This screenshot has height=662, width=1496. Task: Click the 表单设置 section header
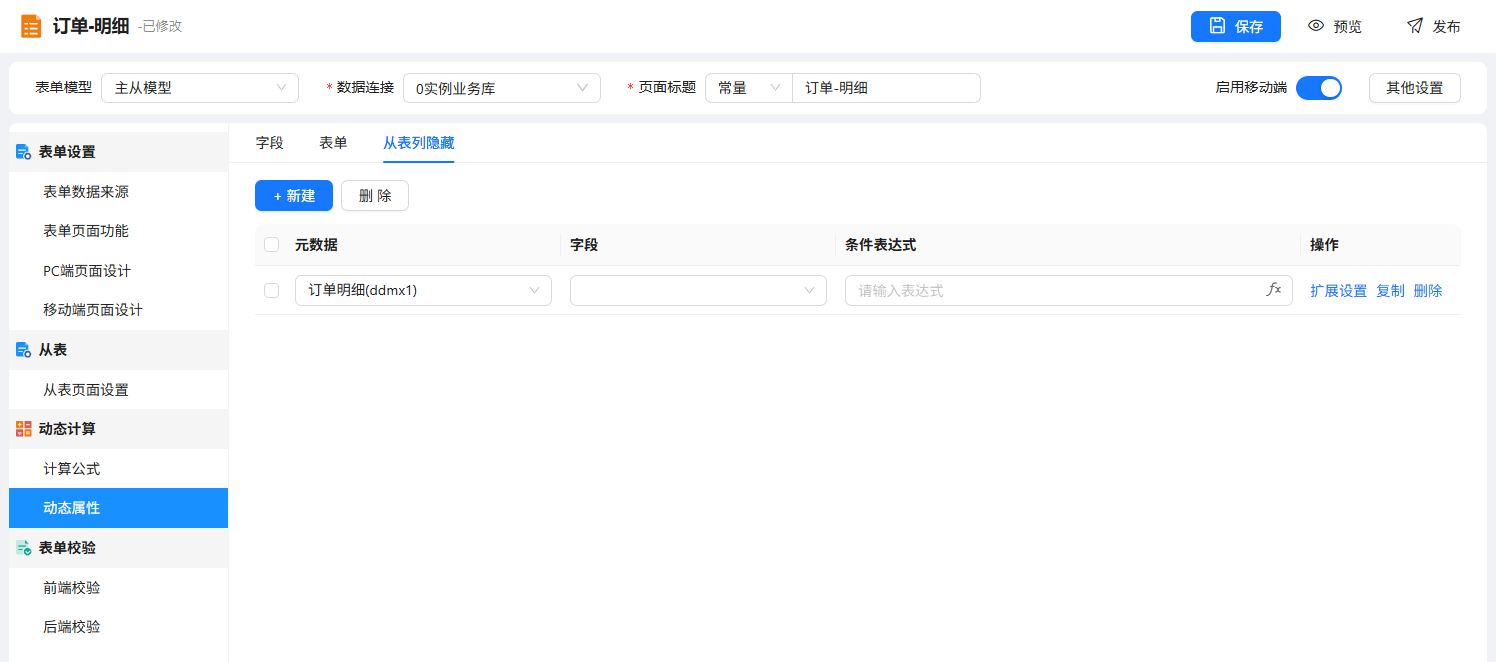(x=118, y=152)
